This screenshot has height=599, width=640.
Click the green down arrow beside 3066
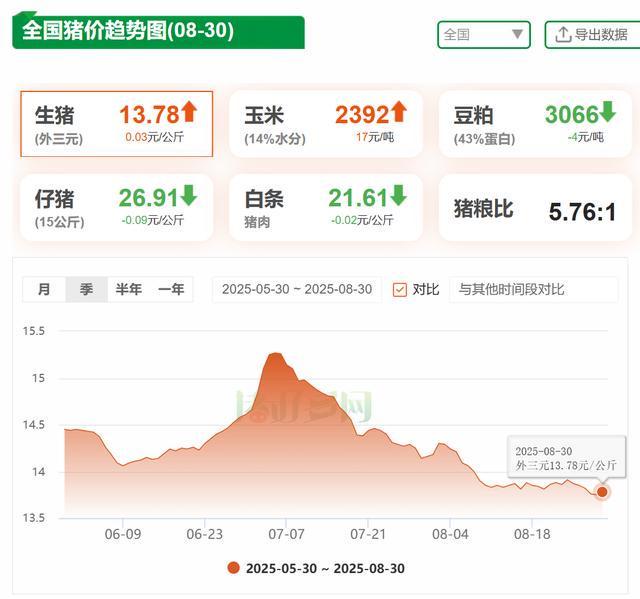click(608, 112)
